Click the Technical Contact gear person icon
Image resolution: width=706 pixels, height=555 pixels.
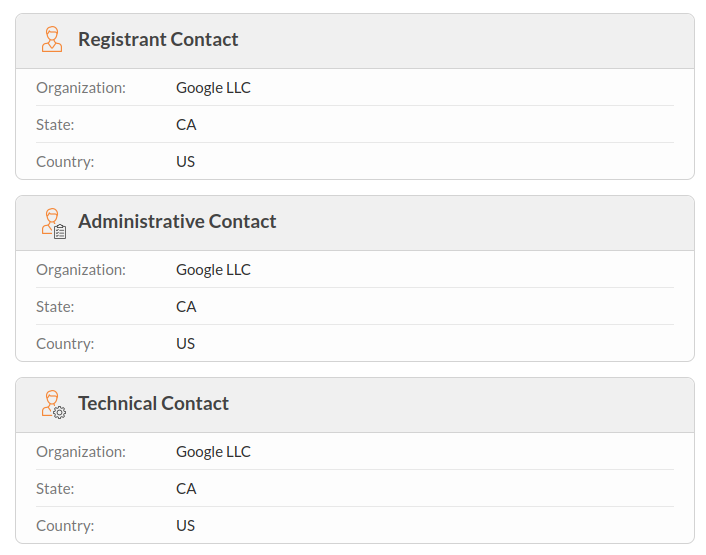pos(54,404)
